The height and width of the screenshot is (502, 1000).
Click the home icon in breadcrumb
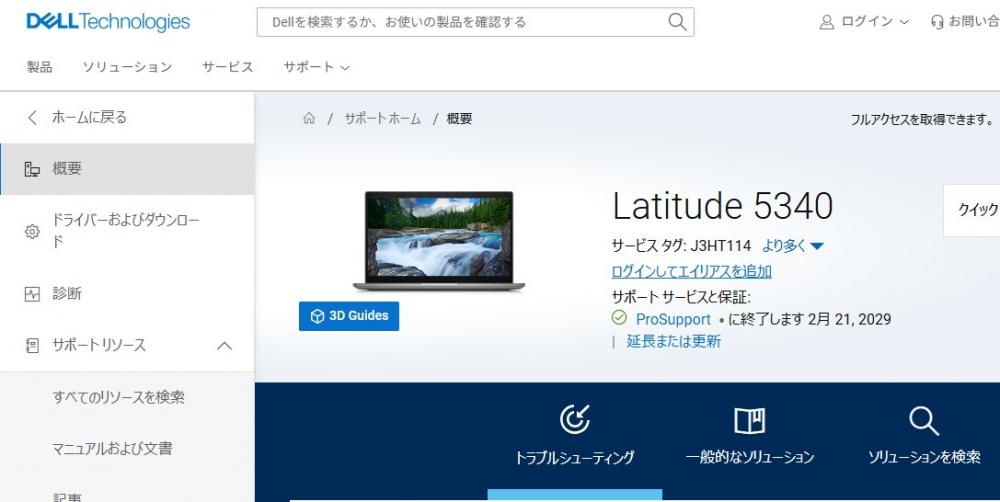[x=309, y=118]
